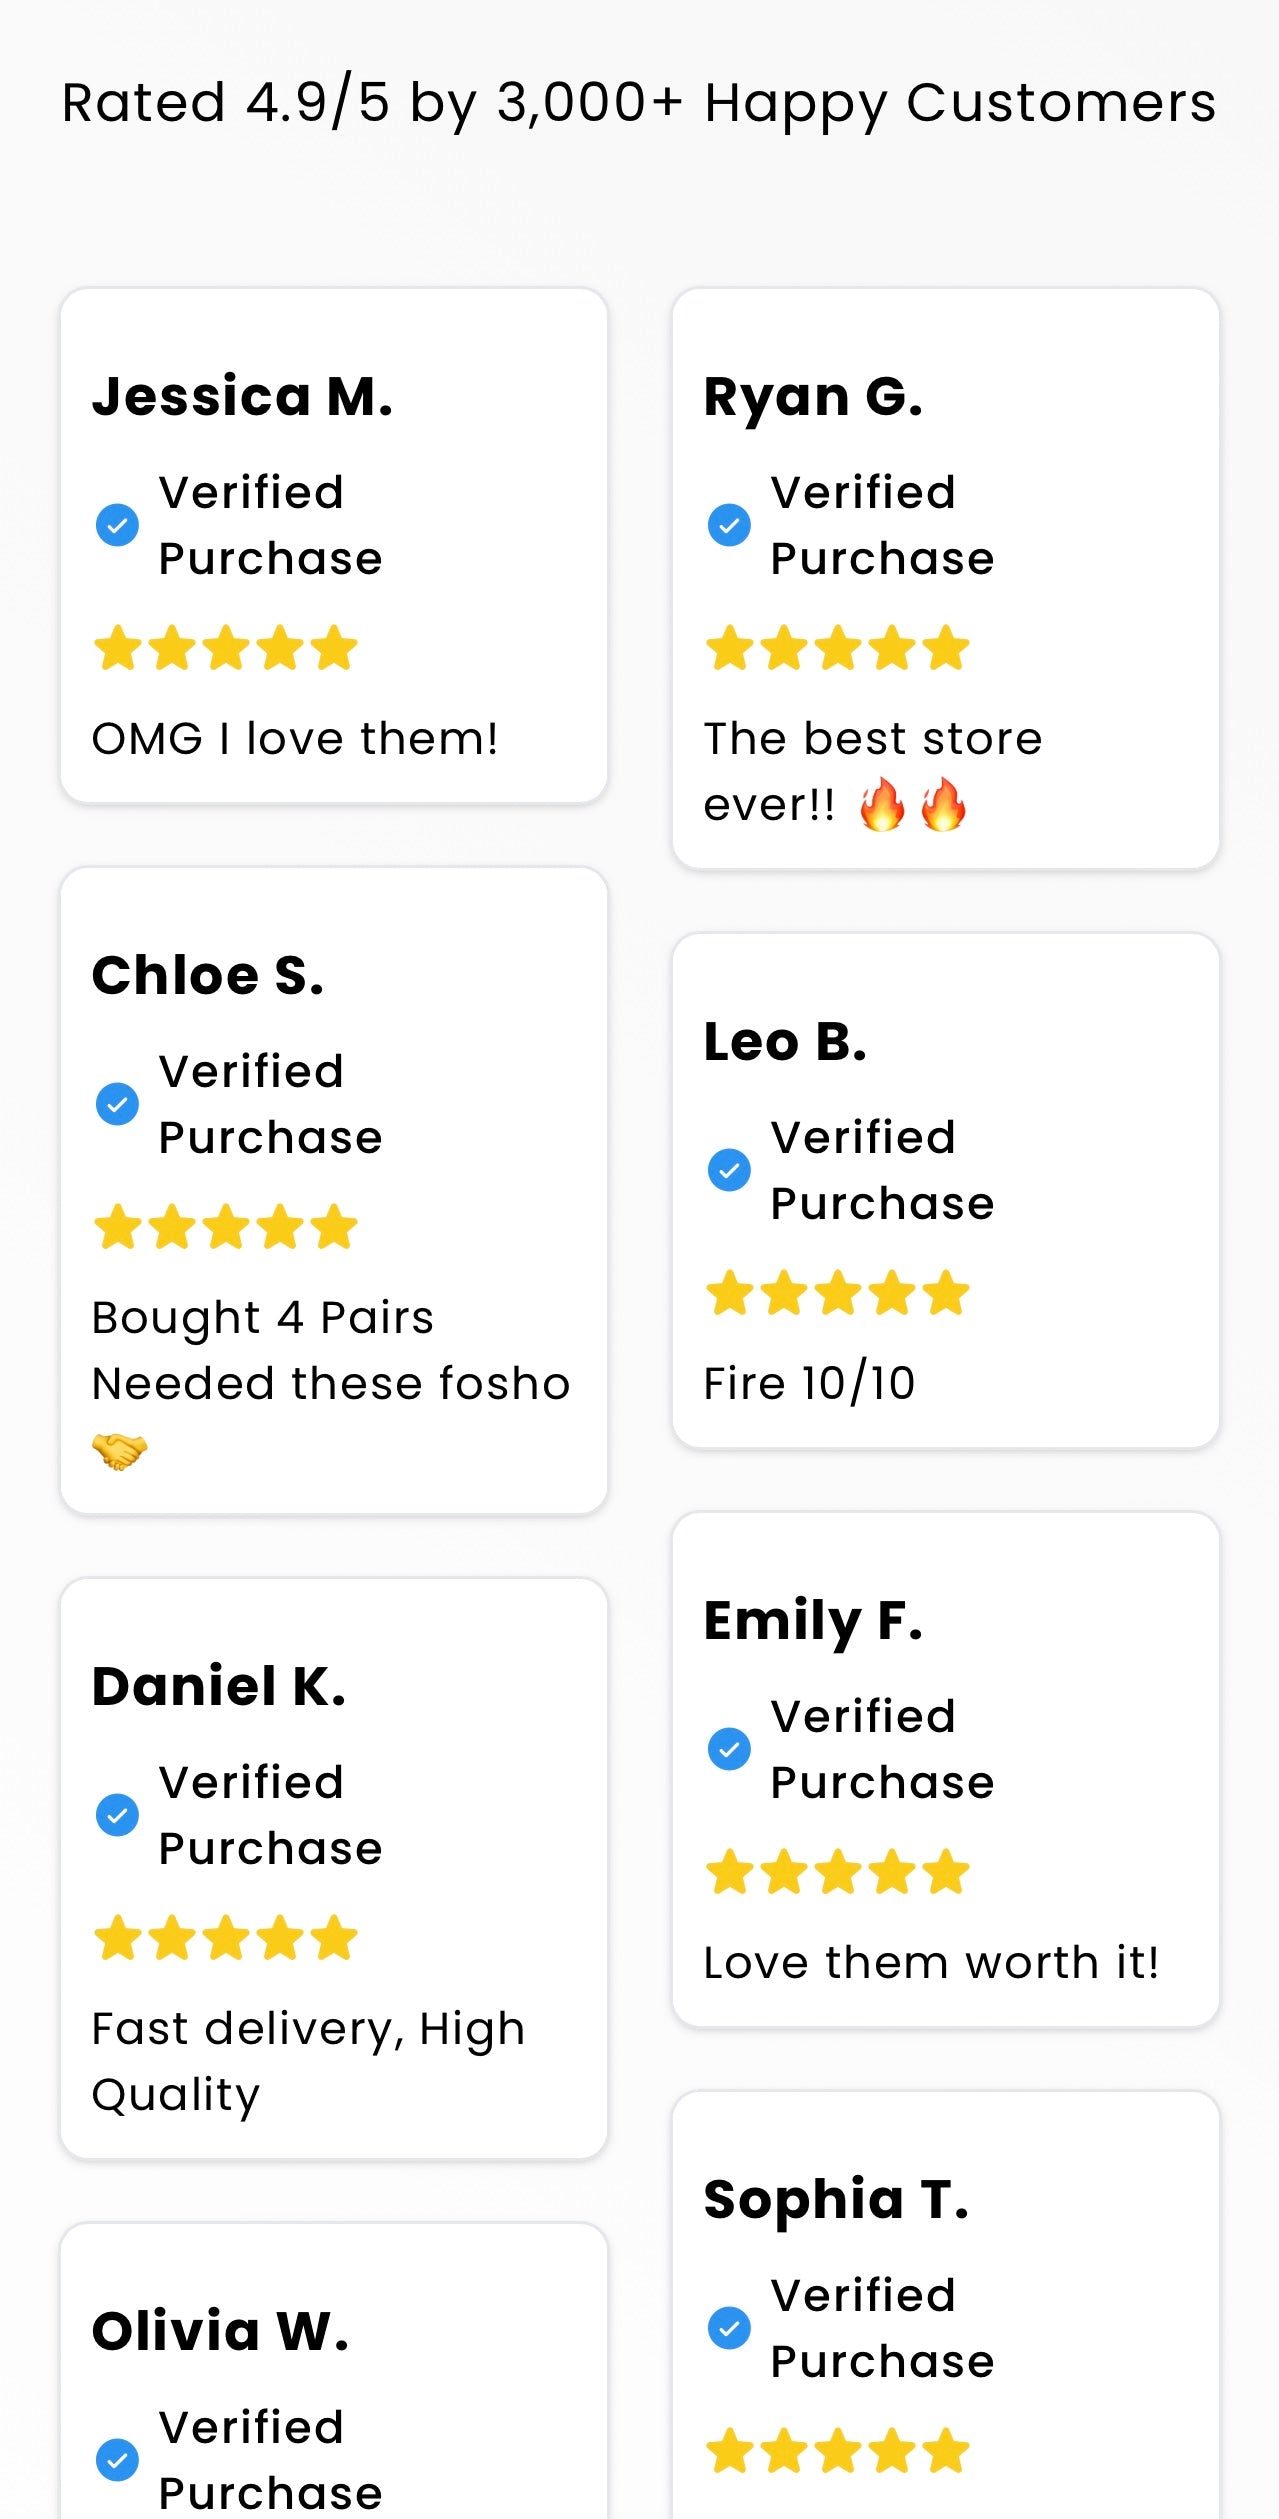1279x2519 pixels.
Task: Tap the Olivia W. reviewer name
Action: [220, 2332]
